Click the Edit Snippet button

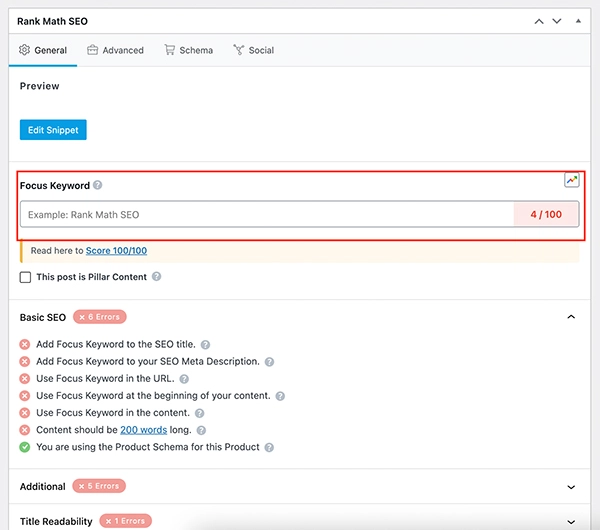pos(53,130)
